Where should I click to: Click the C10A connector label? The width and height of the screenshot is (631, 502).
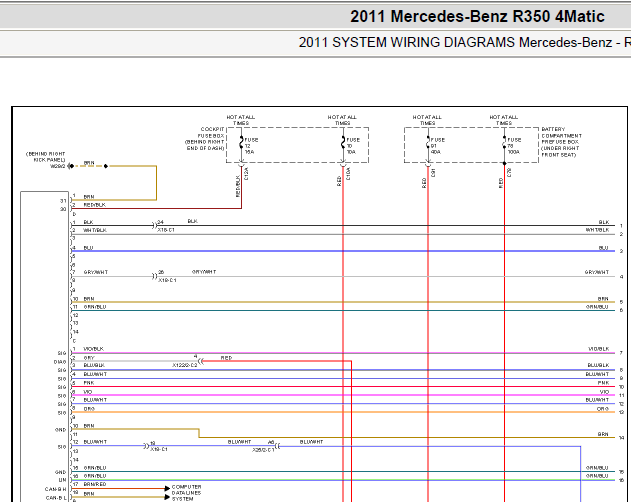point(348,174)
